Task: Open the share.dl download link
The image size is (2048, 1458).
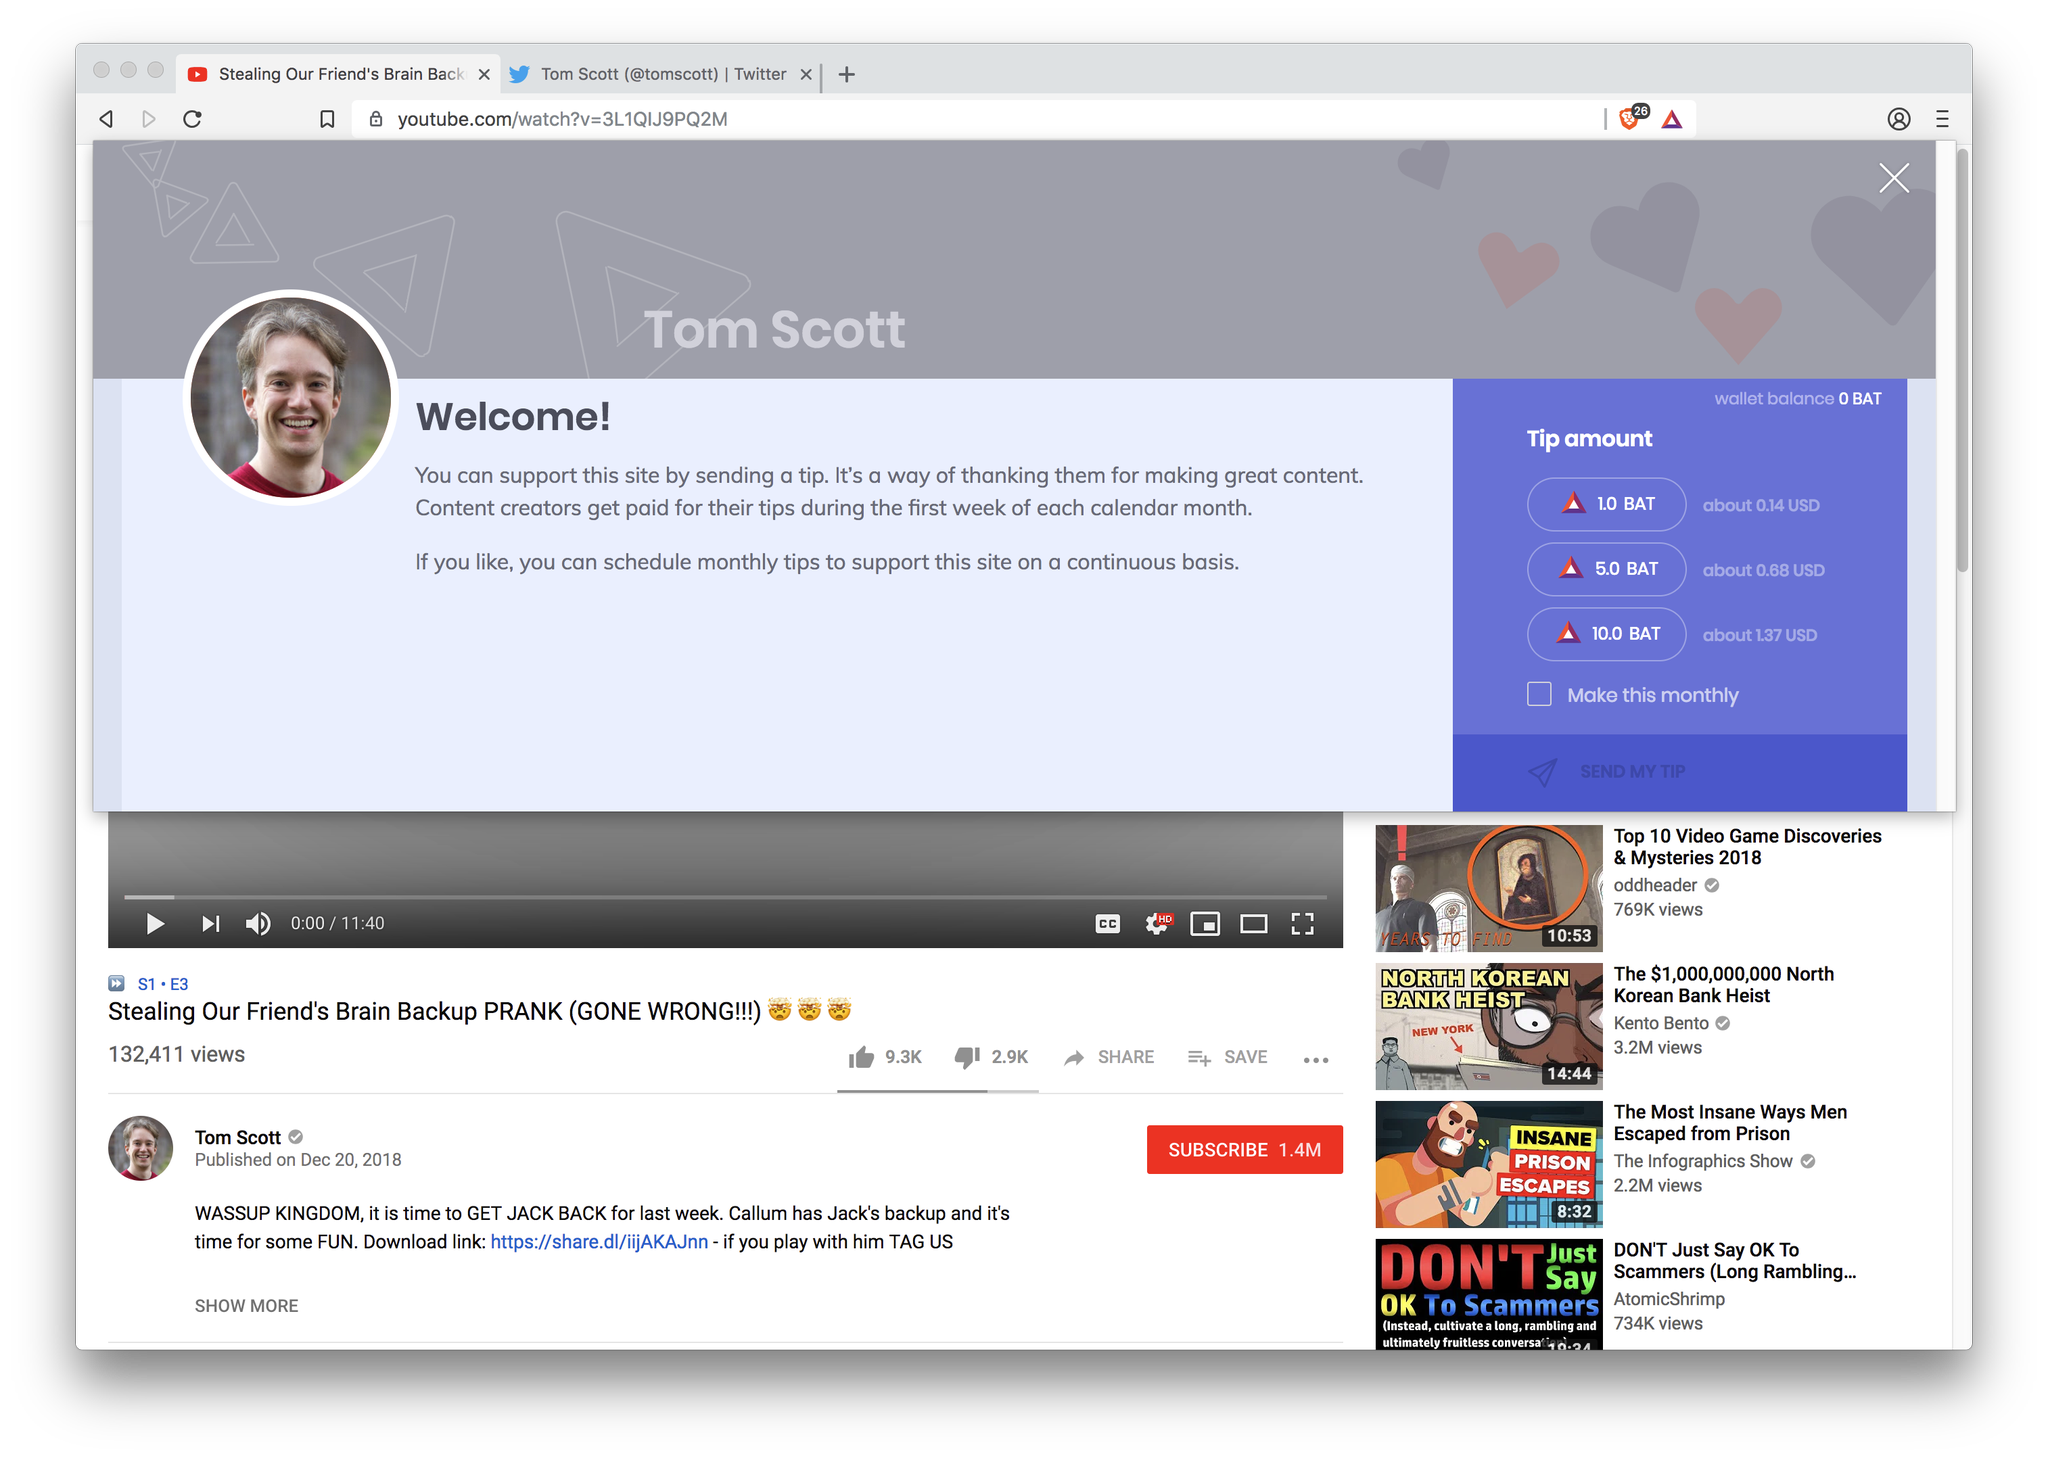Action: click(599, 1241)
